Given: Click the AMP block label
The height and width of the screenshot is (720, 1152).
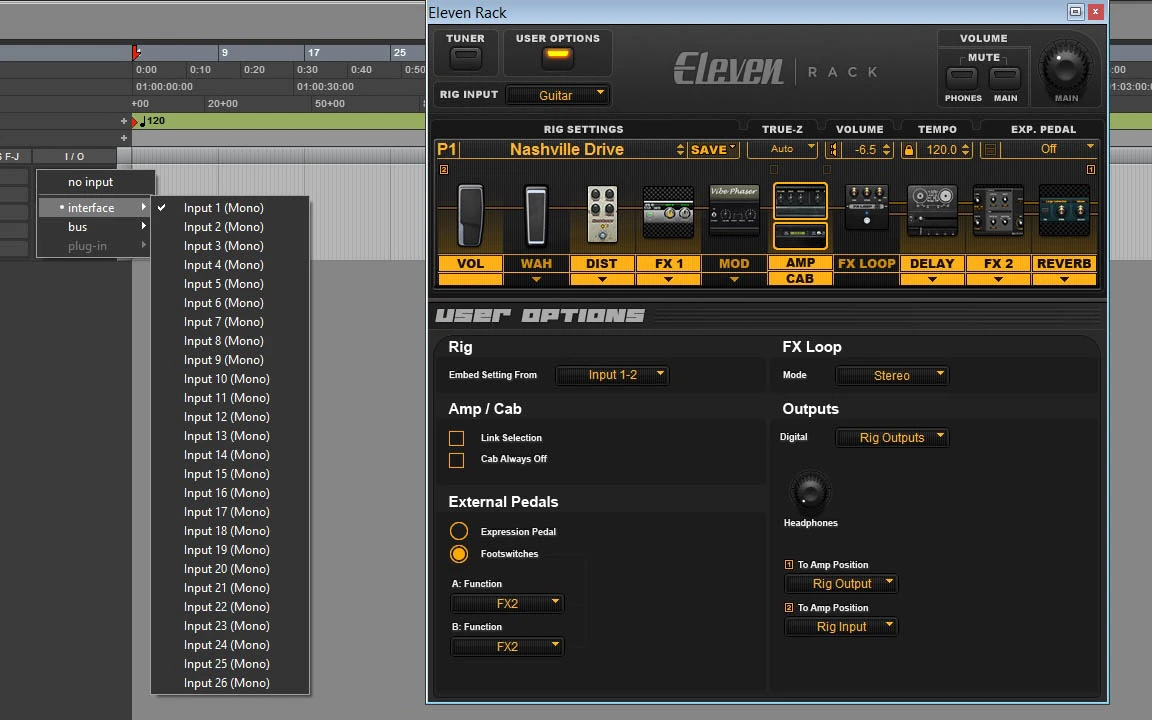Looking at the screenshot, I should pyautogui.click(x=800, y=262).
